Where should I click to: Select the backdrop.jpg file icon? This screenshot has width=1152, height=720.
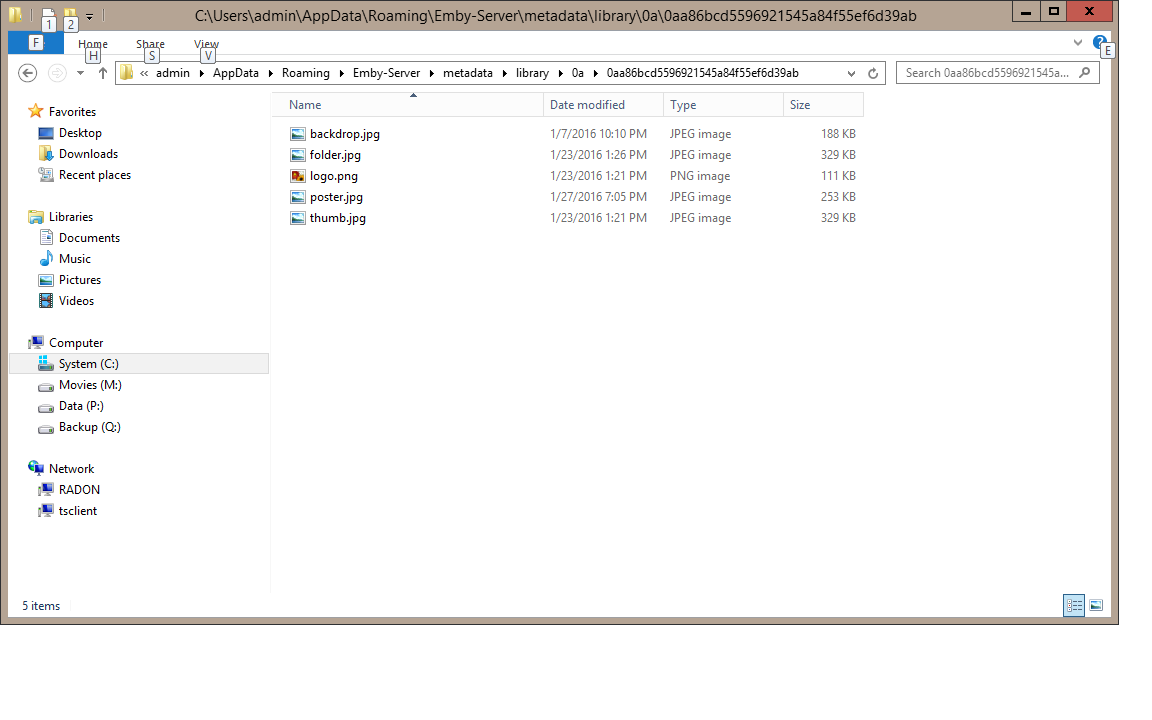pyautogui.click(x=298, y=134)
